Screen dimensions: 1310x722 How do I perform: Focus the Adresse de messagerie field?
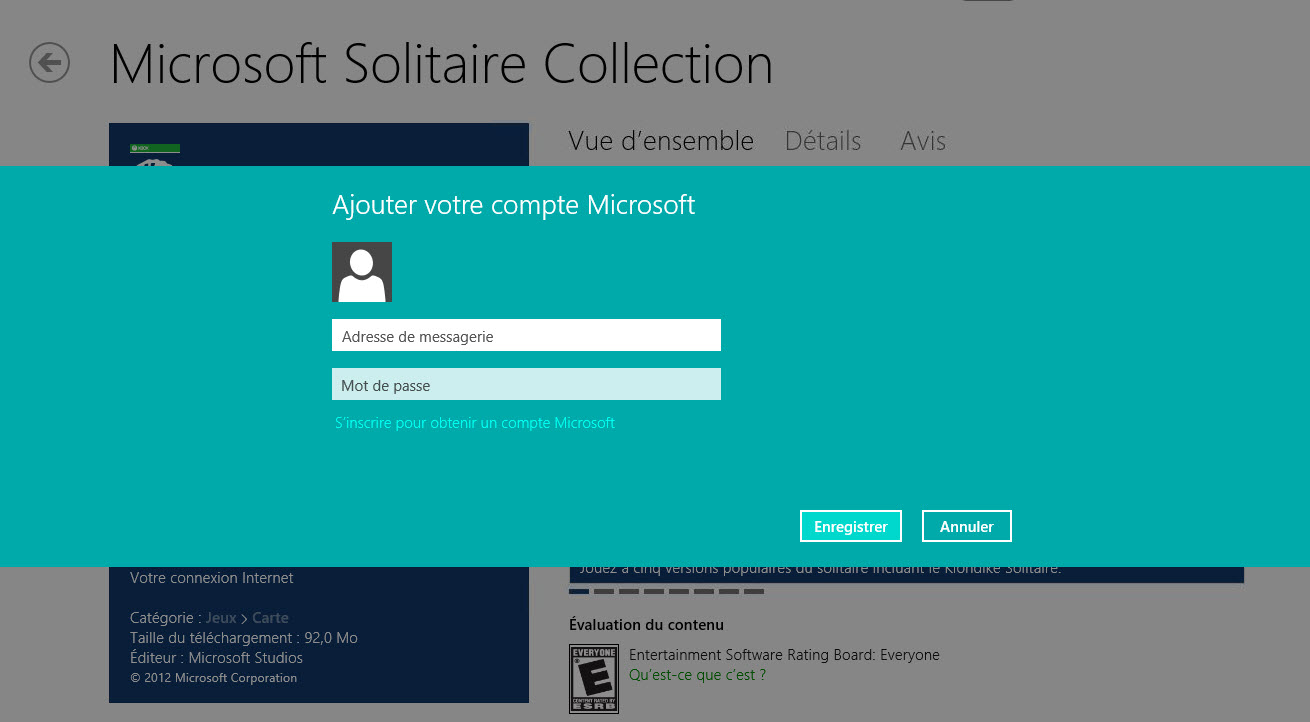point(526,336)
